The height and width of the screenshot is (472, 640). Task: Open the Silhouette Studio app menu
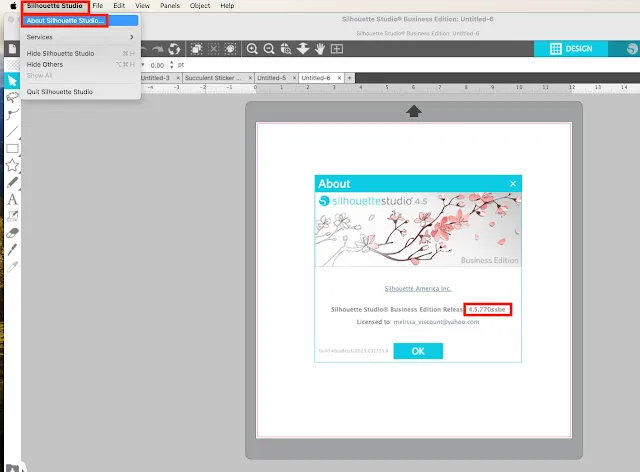[55, 6]
